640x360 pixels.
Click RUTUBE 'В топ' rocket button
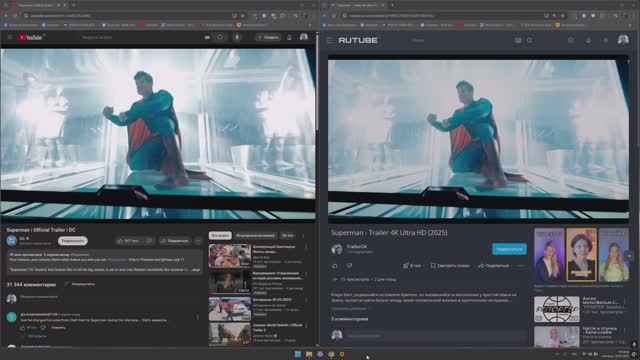(x=411, y=266)
